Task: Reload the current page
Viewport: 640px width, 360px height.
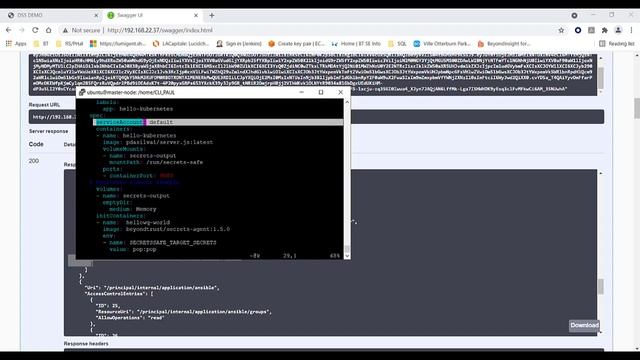Action: click(x=35, y=30)
